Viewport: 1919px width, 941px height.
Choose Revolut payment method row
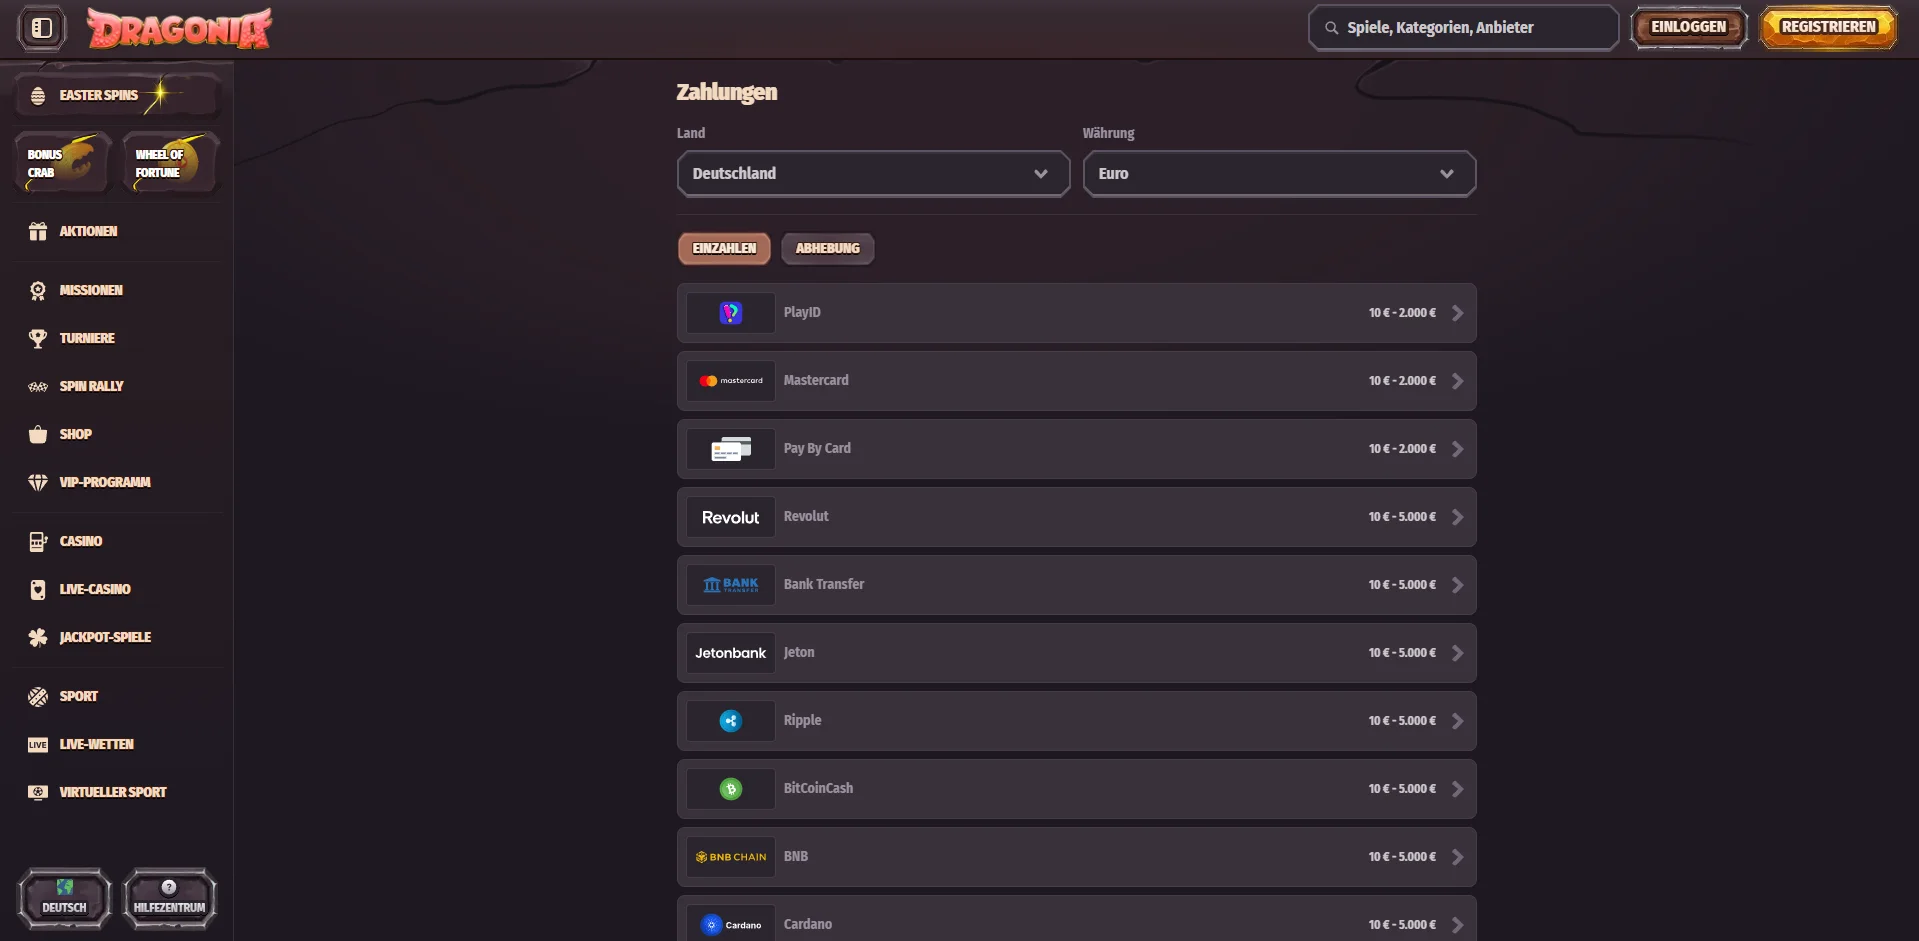(x=1076, y=517)
